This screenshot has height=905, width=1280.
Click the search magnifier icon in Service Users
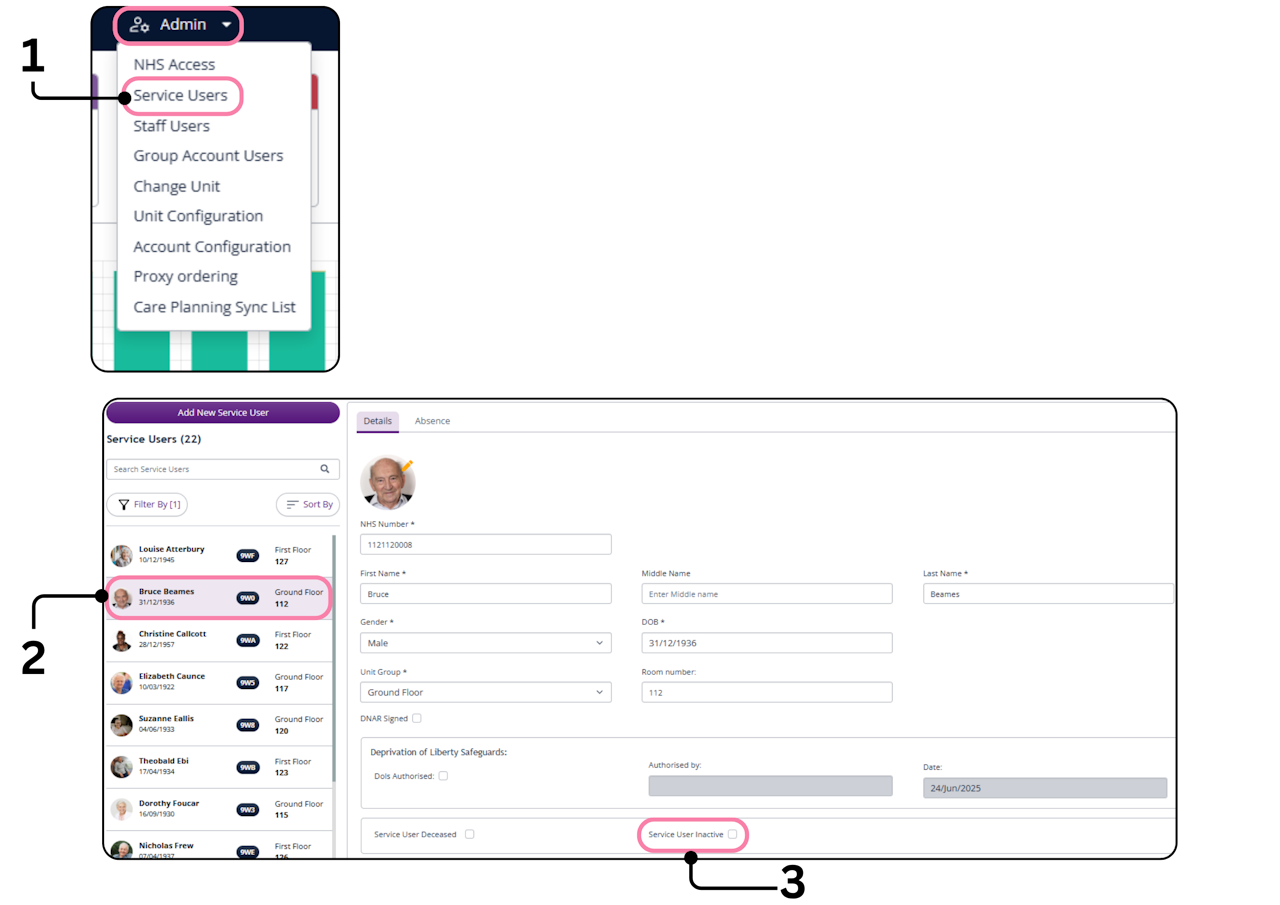click(325, 469)
